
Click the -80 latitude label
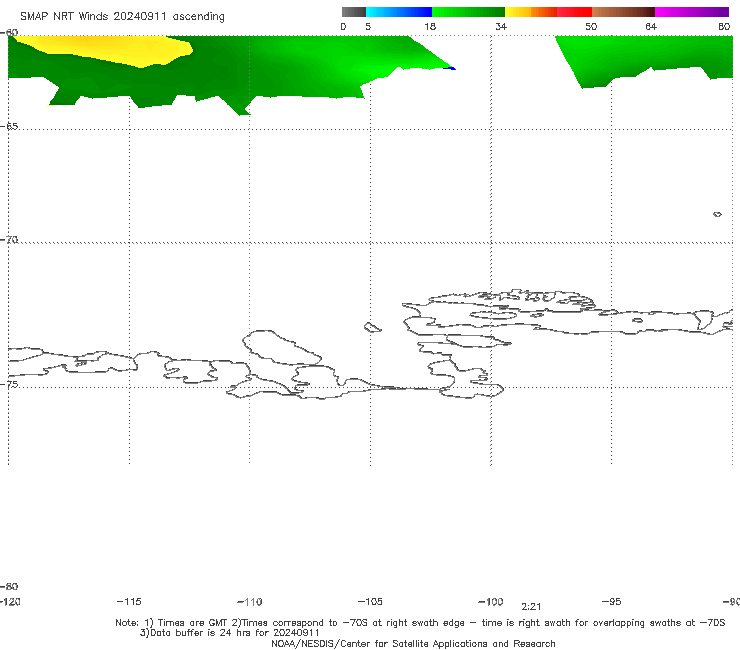click(9, 586)
